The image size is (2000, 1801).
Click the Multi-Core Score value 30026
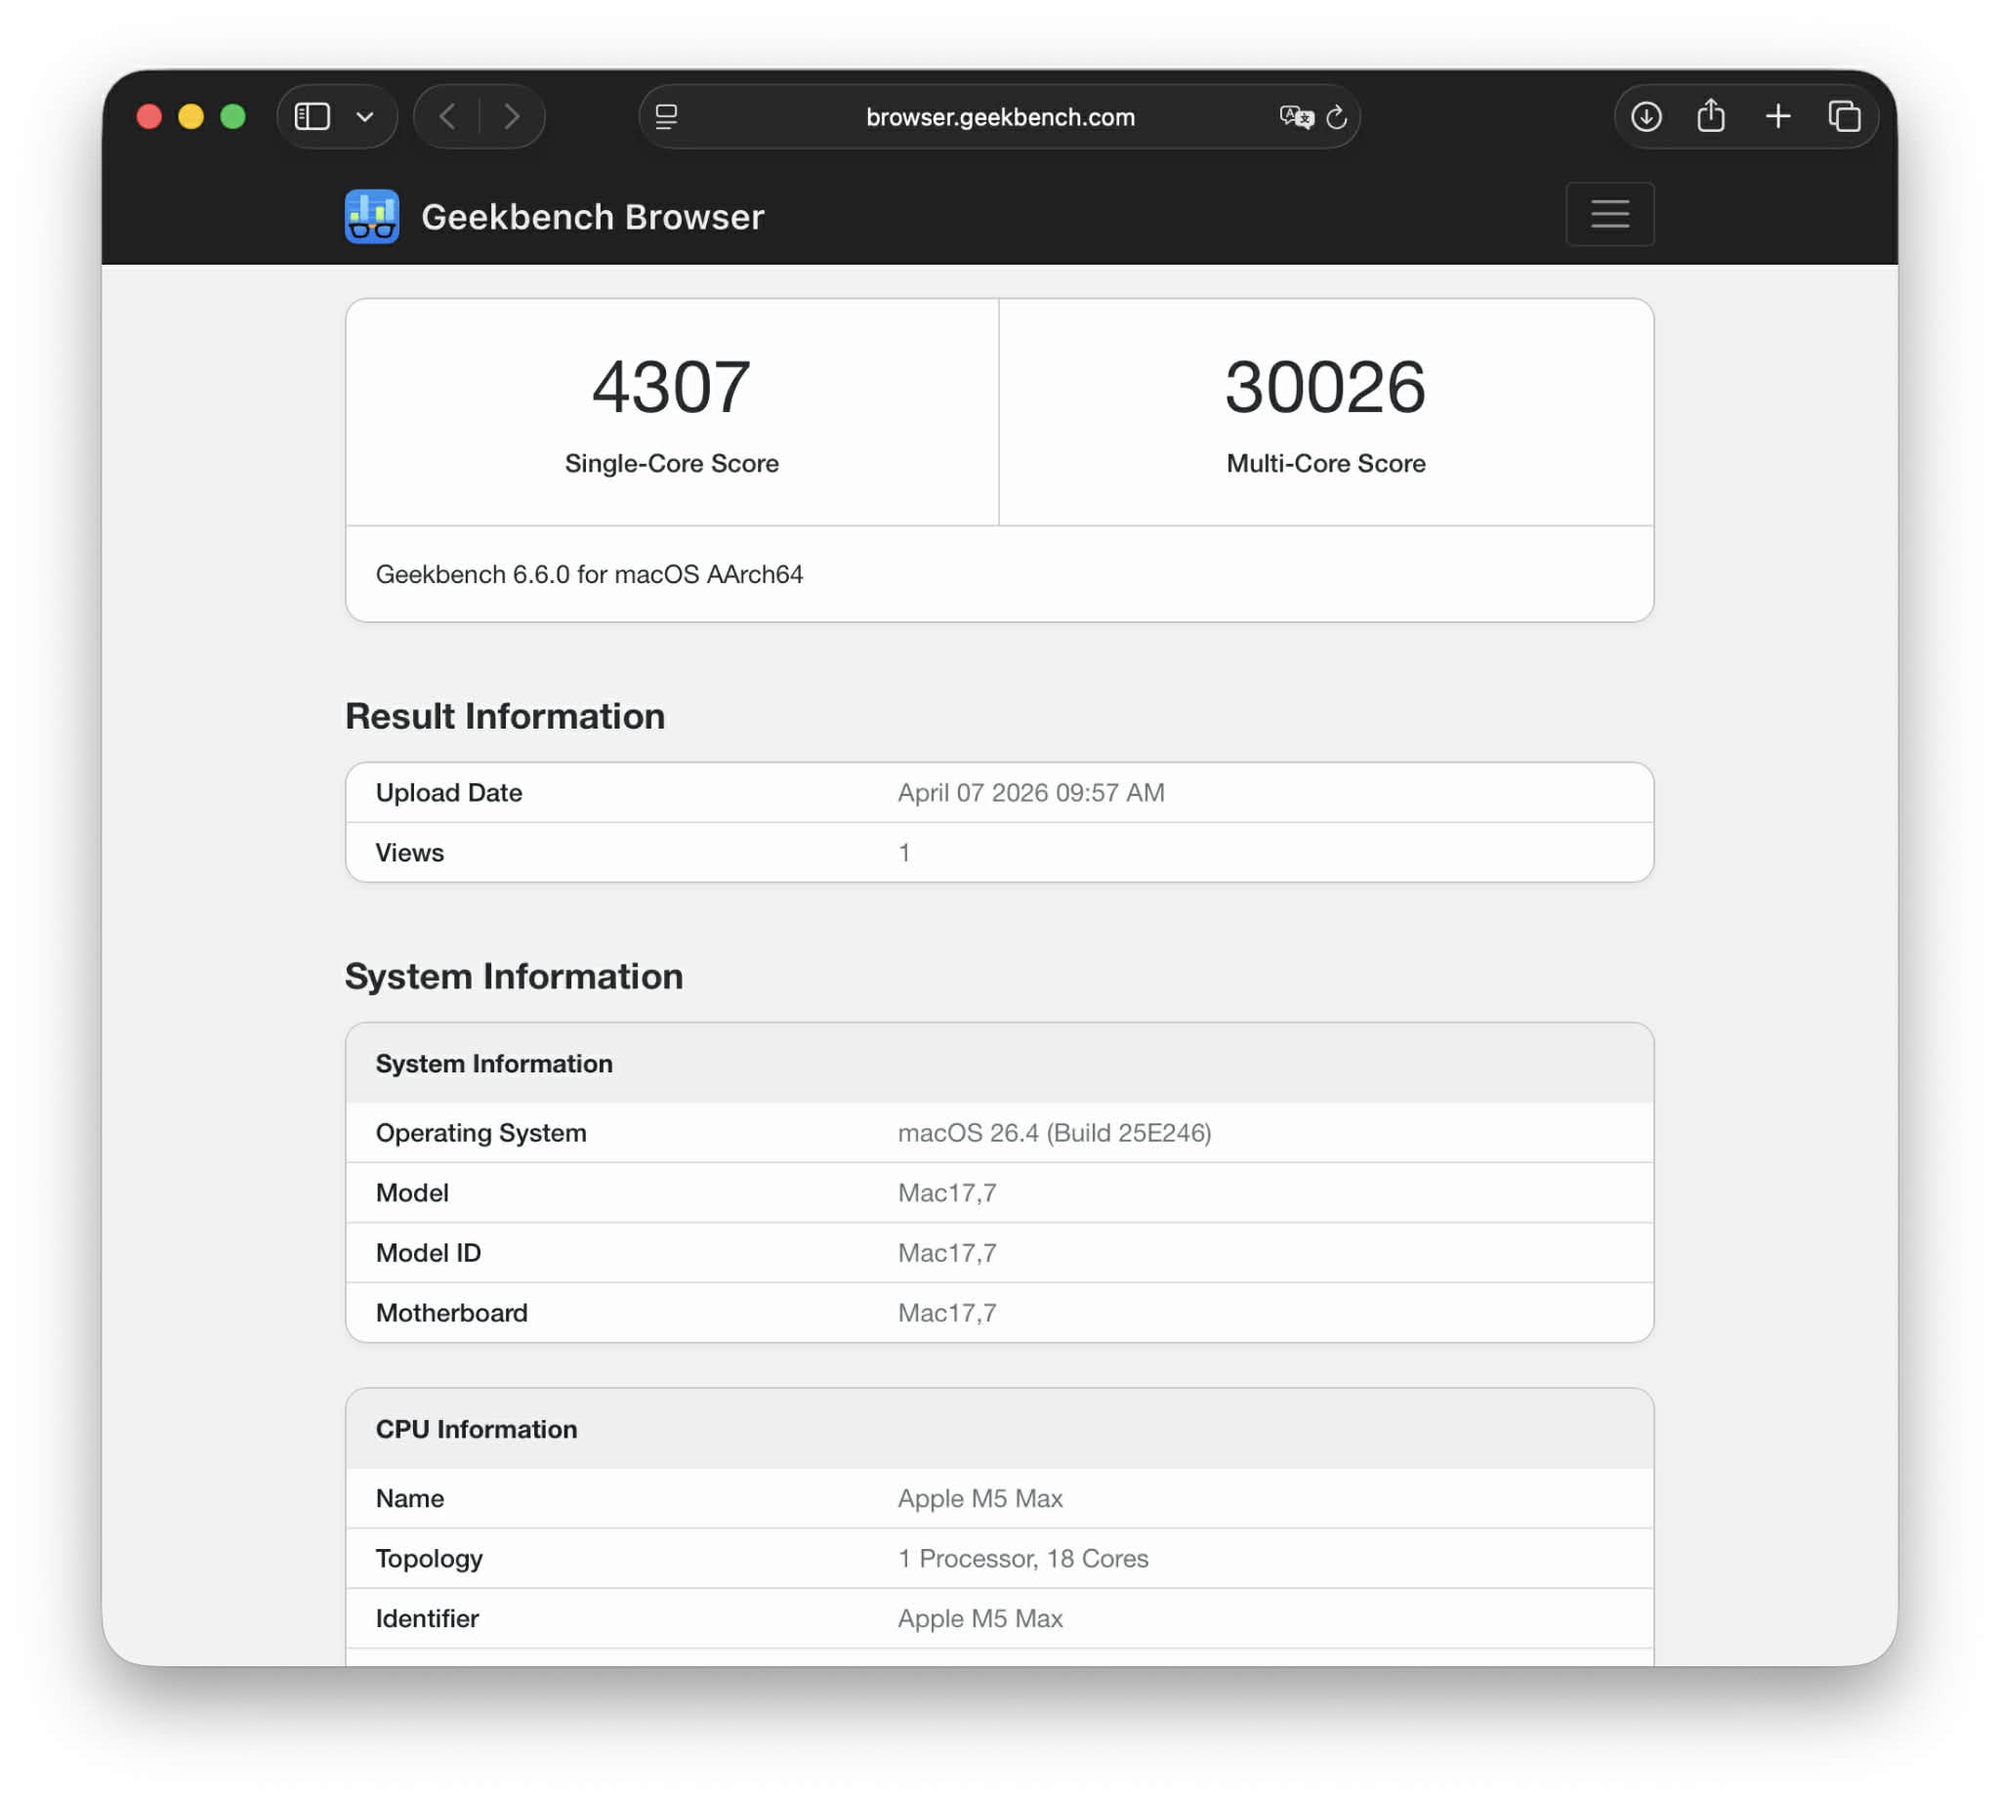(1325, 387)
